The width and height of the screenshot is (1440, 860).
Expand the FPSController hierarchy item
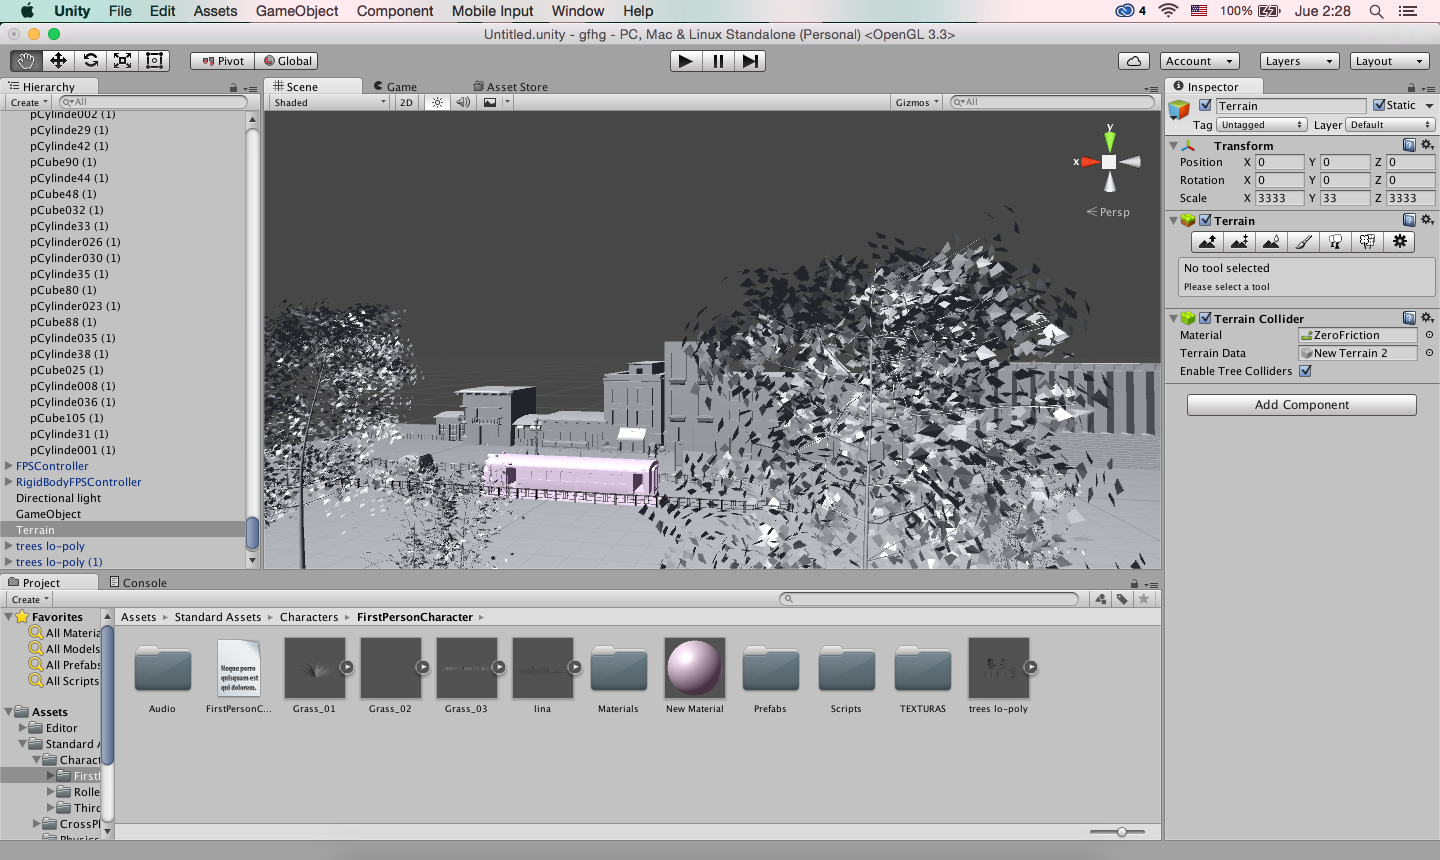tap(8, 466)
